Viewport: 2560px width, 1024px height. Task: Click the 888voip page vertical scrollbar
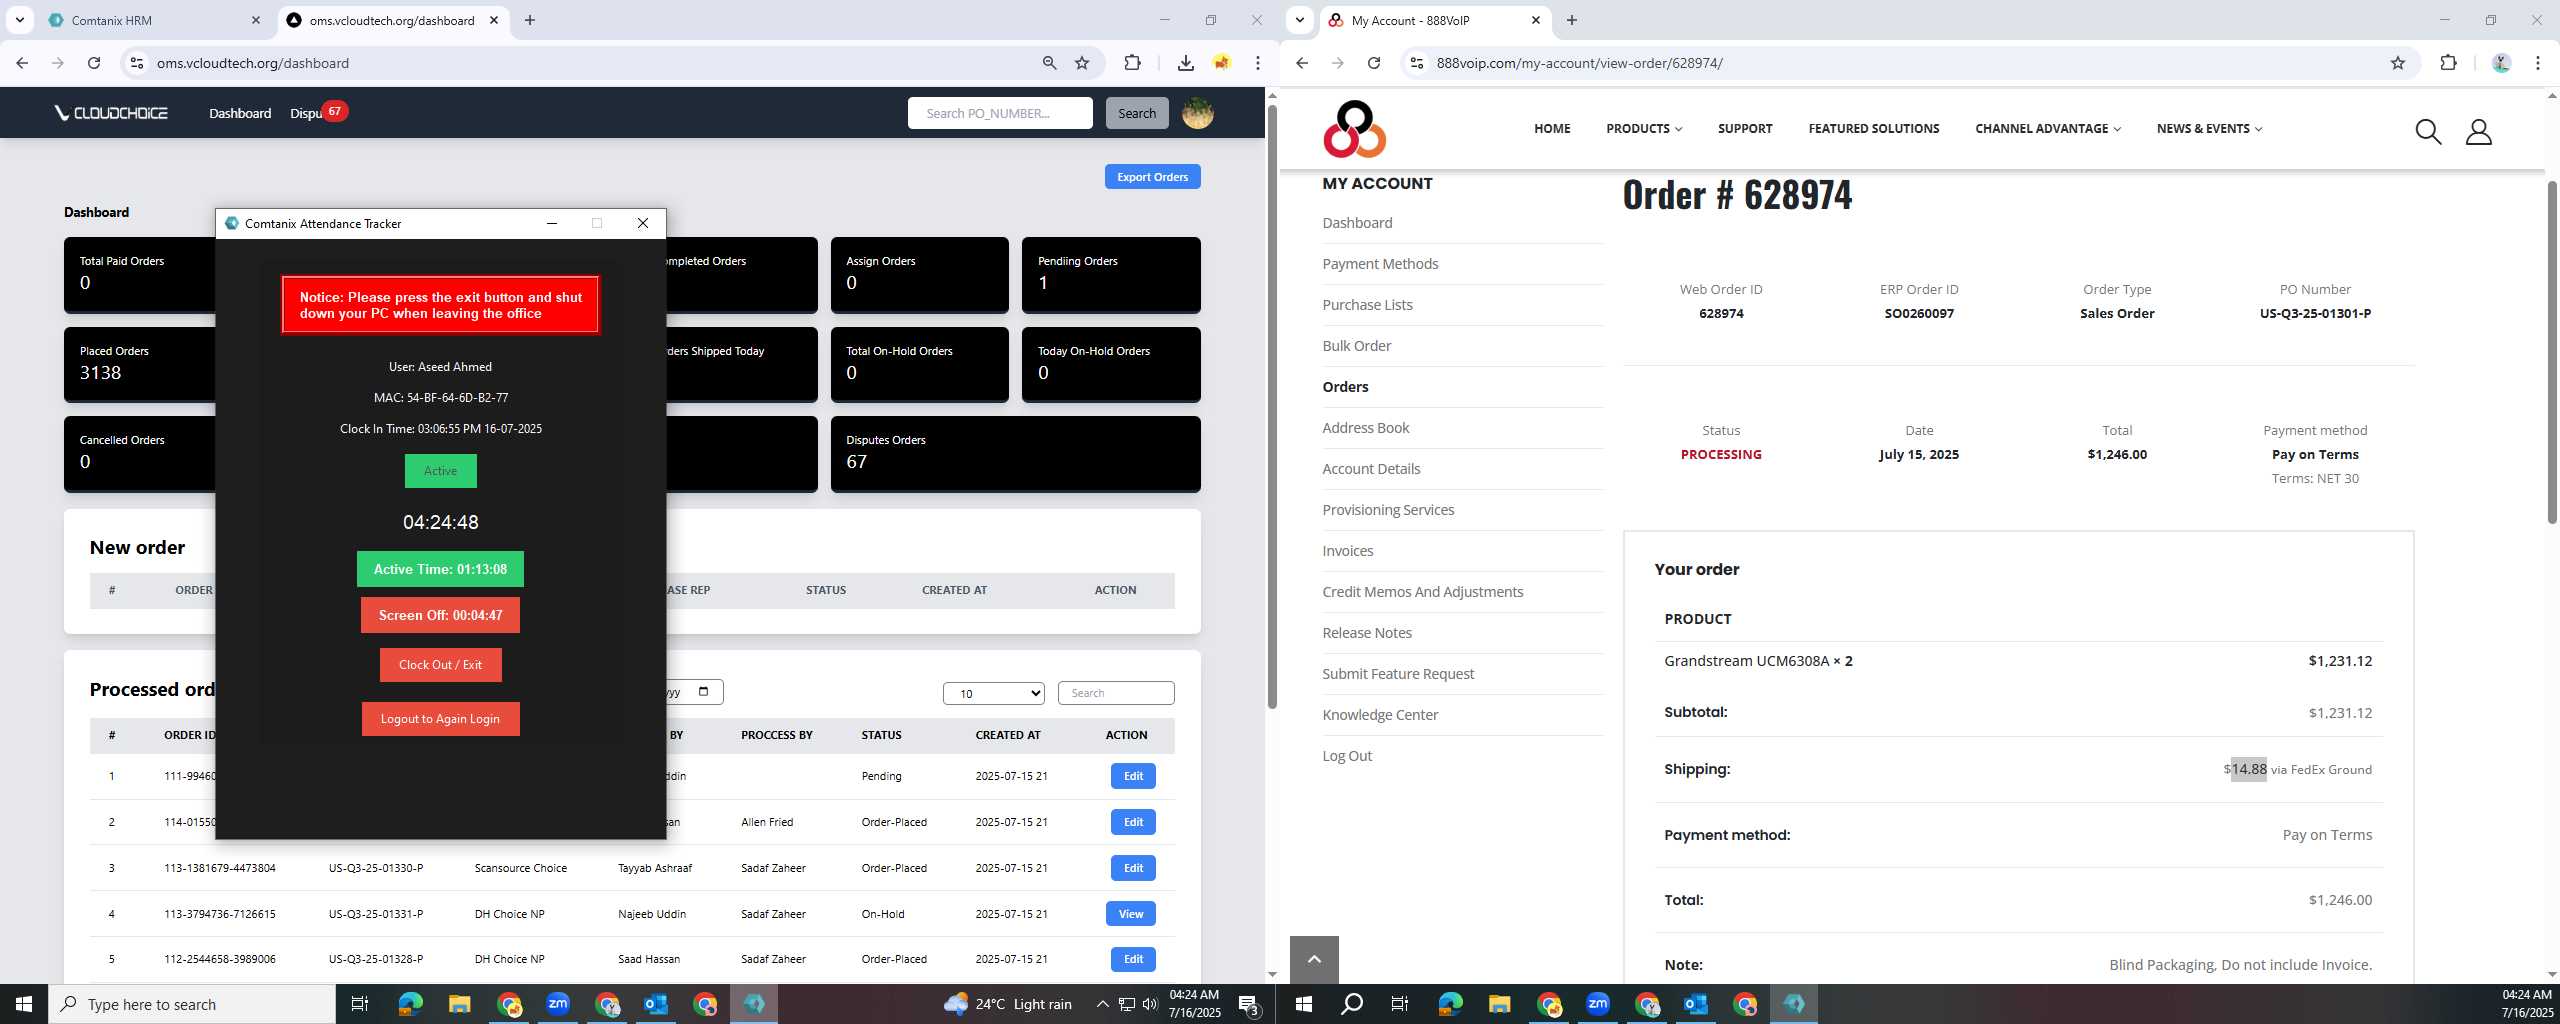2552,350
